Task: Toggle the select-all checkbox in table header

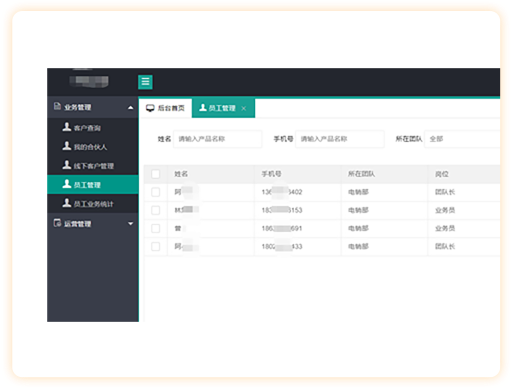Action: [156, 174]
